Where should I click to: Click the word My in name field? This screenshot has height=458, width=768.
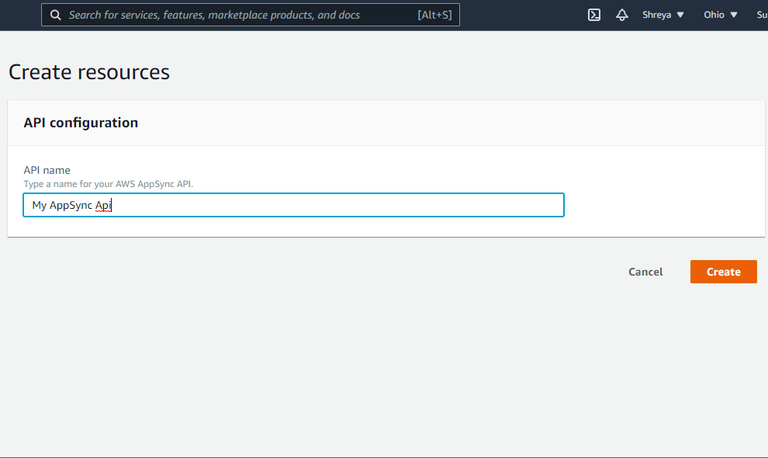click(x=39, y=205)
